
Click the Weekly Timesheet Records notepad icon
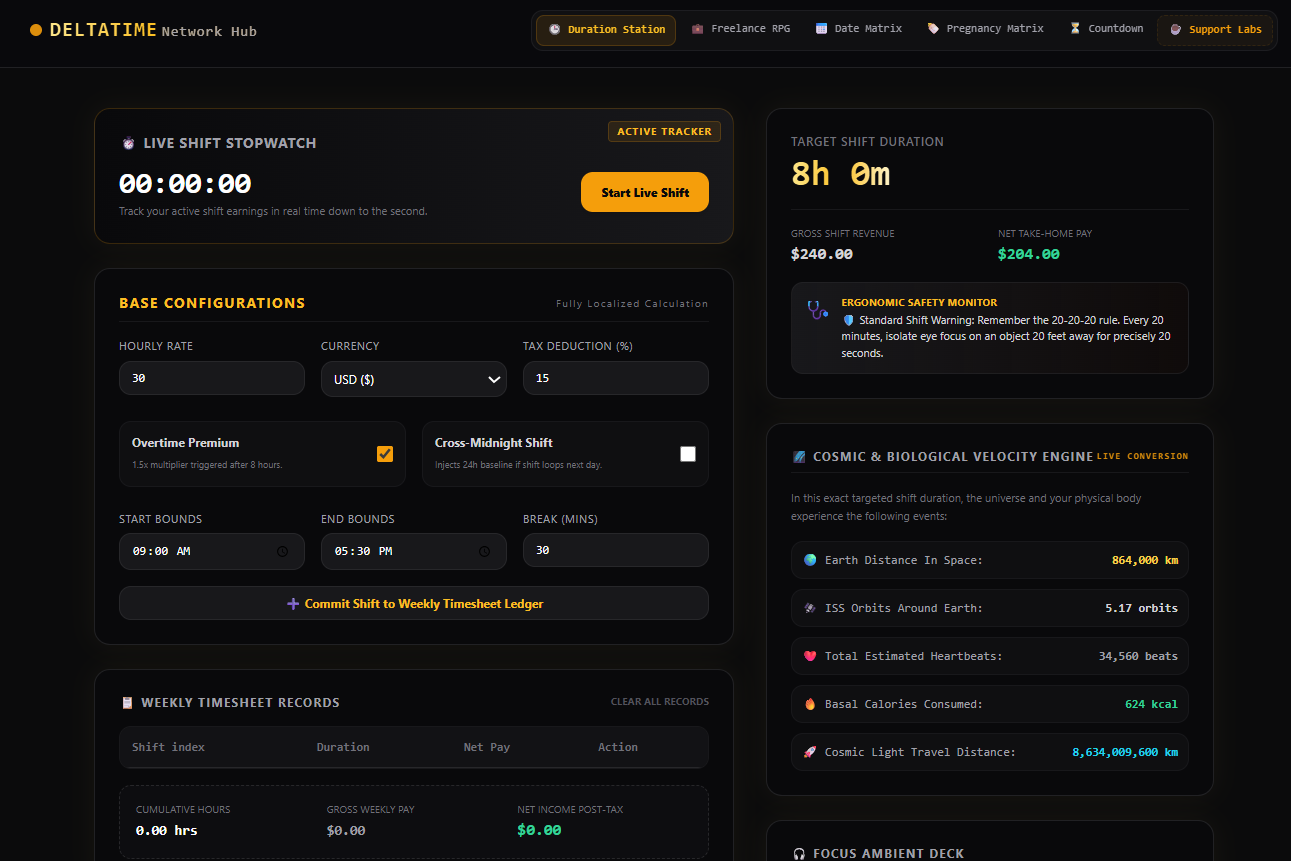tap(127, 703)
